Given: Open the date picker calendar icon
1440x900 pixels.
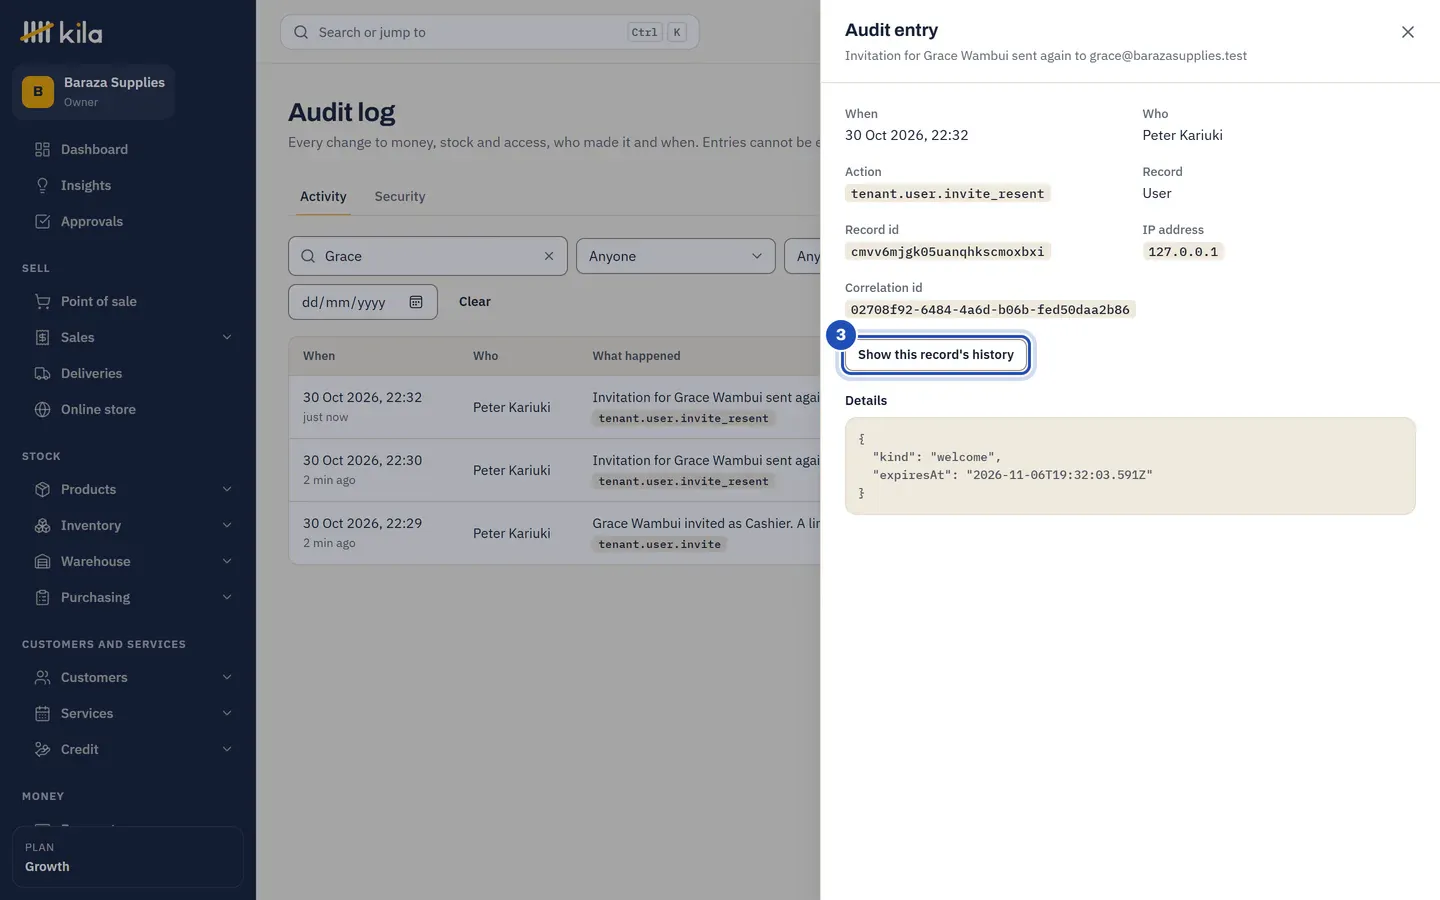Looking at the screenshot, I should pyautogui.click(x=416, y=302).
